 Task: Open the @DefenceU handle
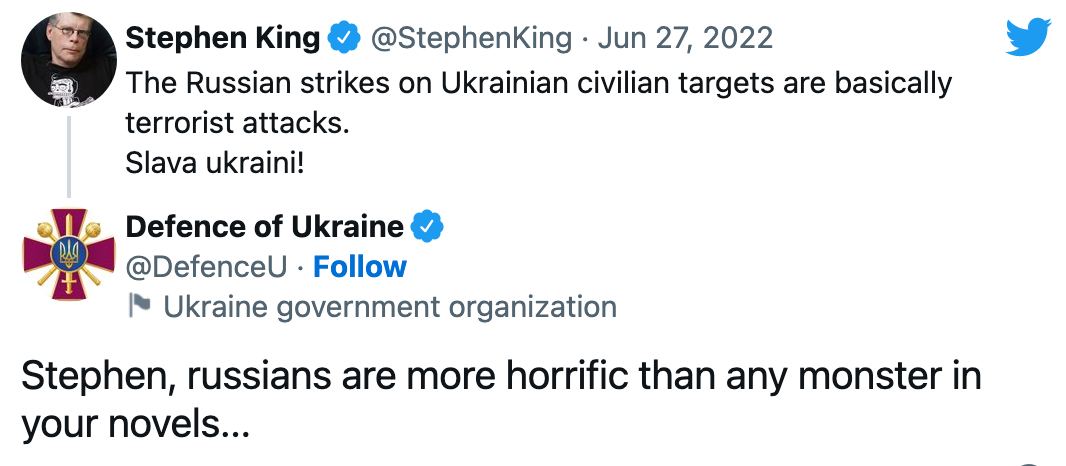coord(207,267)
